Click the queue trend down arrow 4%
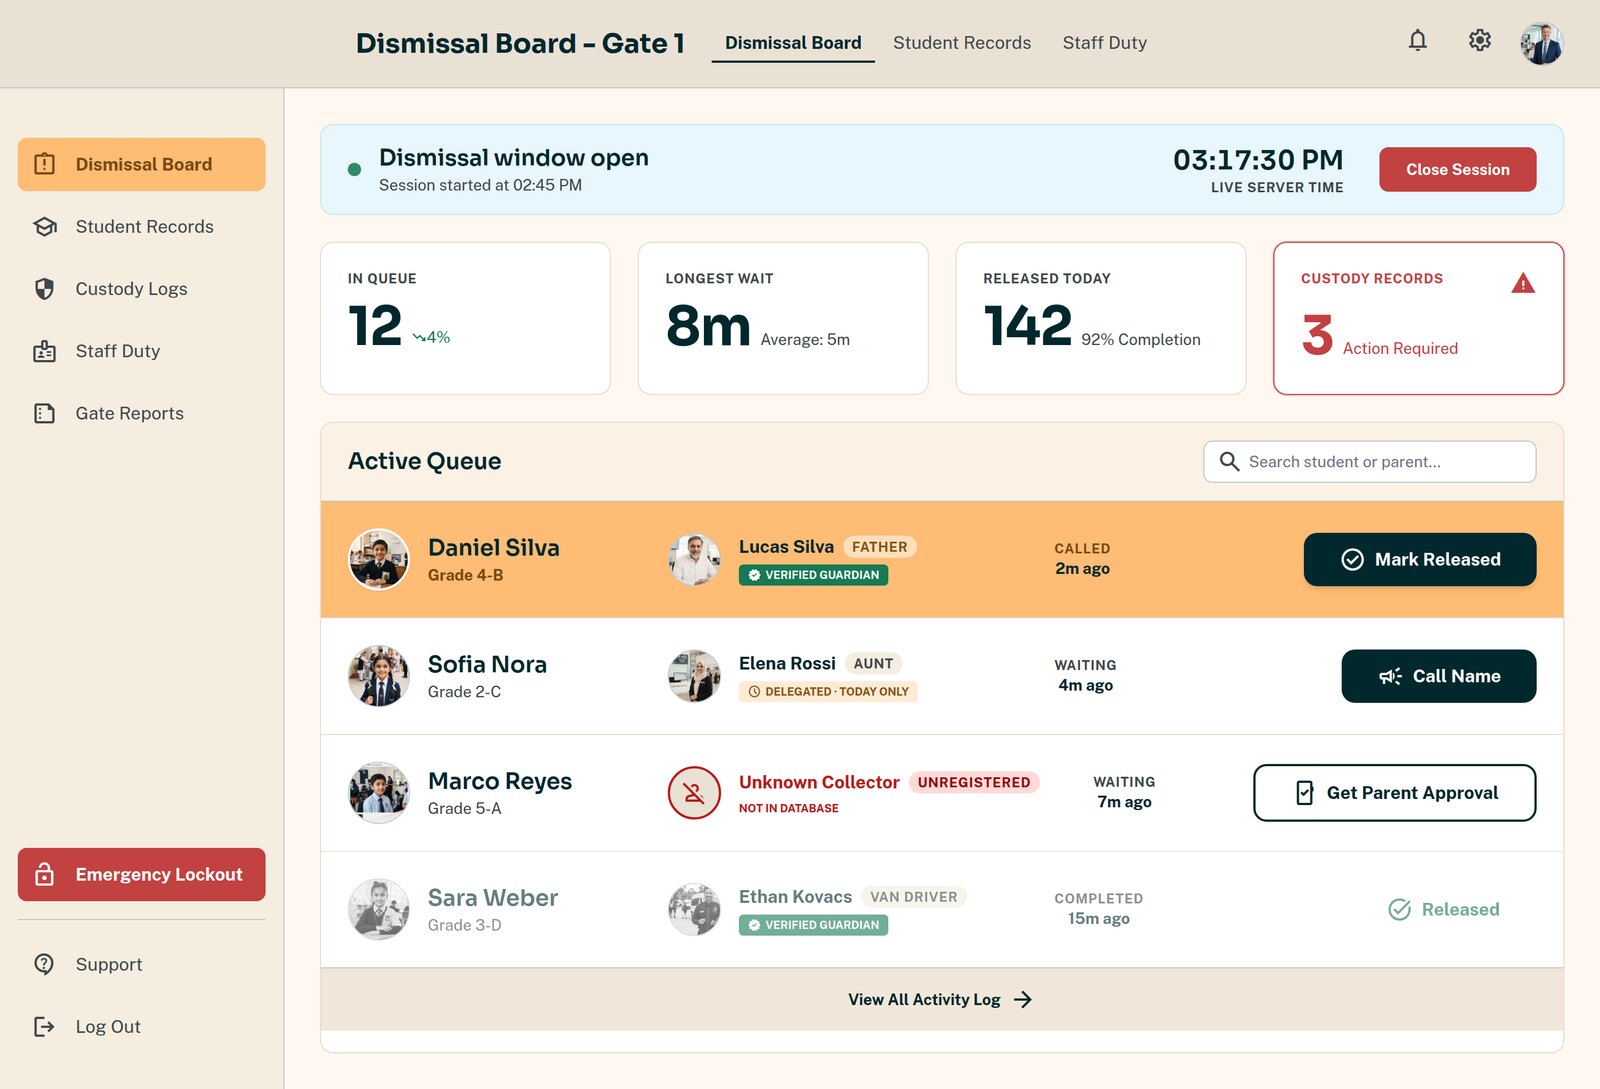1600x1089 pixels. click(432, 338)
